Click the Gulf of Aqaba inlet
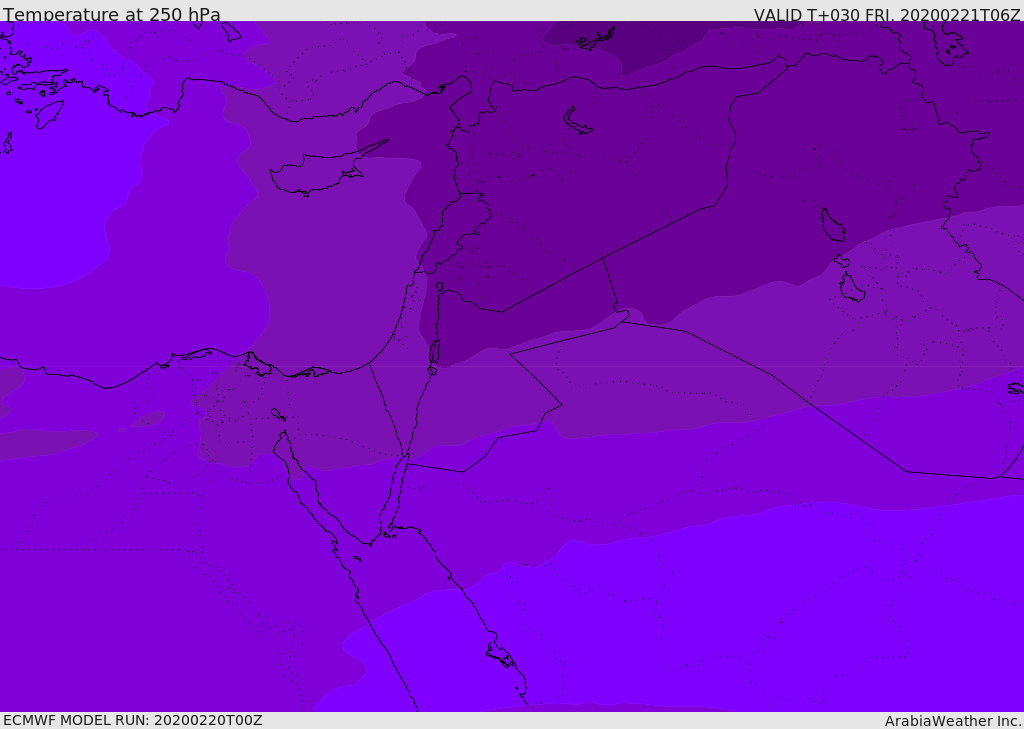Screen dimensions: 1024x729 pyautogui.click(x=393, y=495)
